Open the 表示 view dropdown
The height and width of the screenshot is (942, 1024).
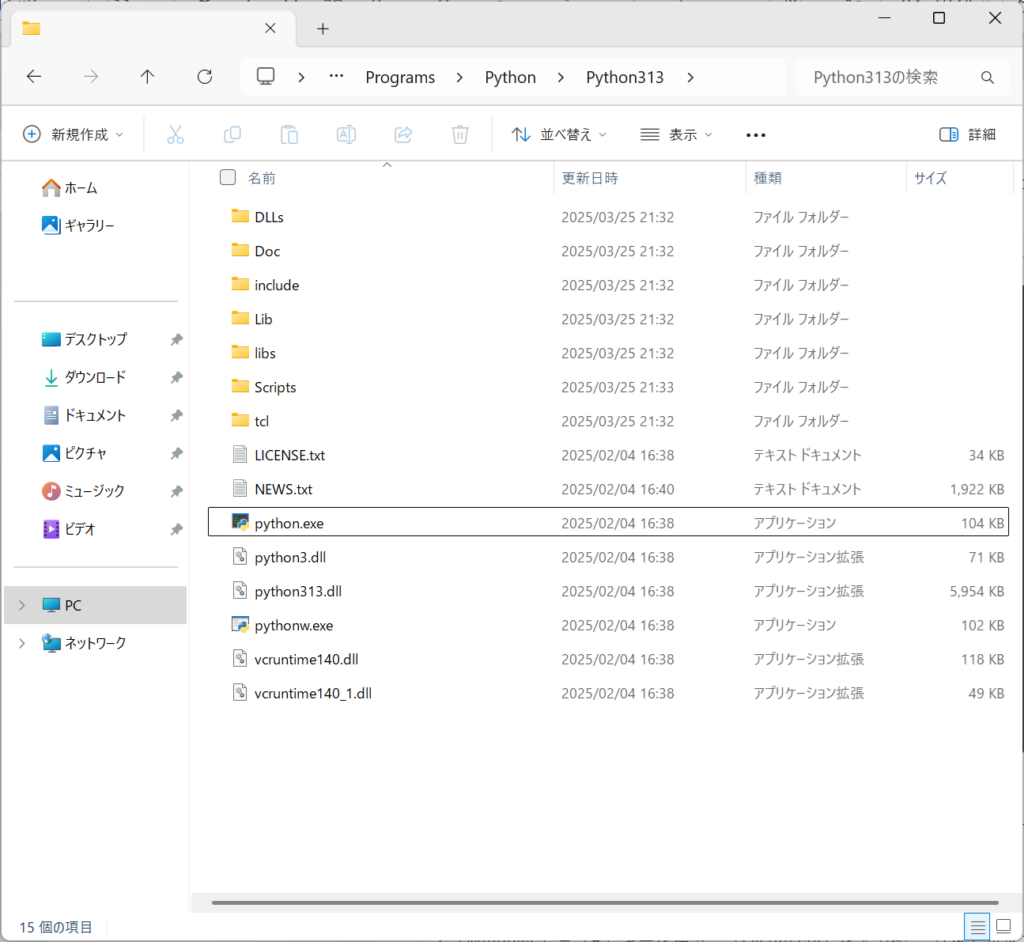[676, 135]
